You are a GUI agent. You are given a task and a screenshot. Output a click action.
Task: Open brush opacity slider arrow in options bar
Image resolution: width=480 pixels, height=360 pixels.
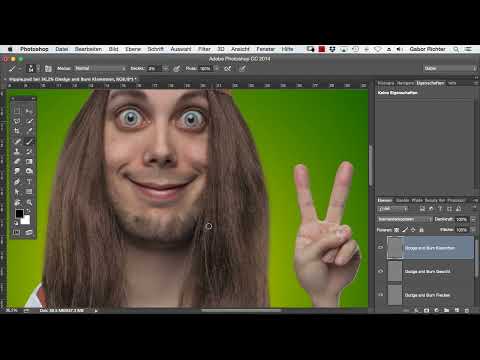pyautogui.click(x=165, y=68)
